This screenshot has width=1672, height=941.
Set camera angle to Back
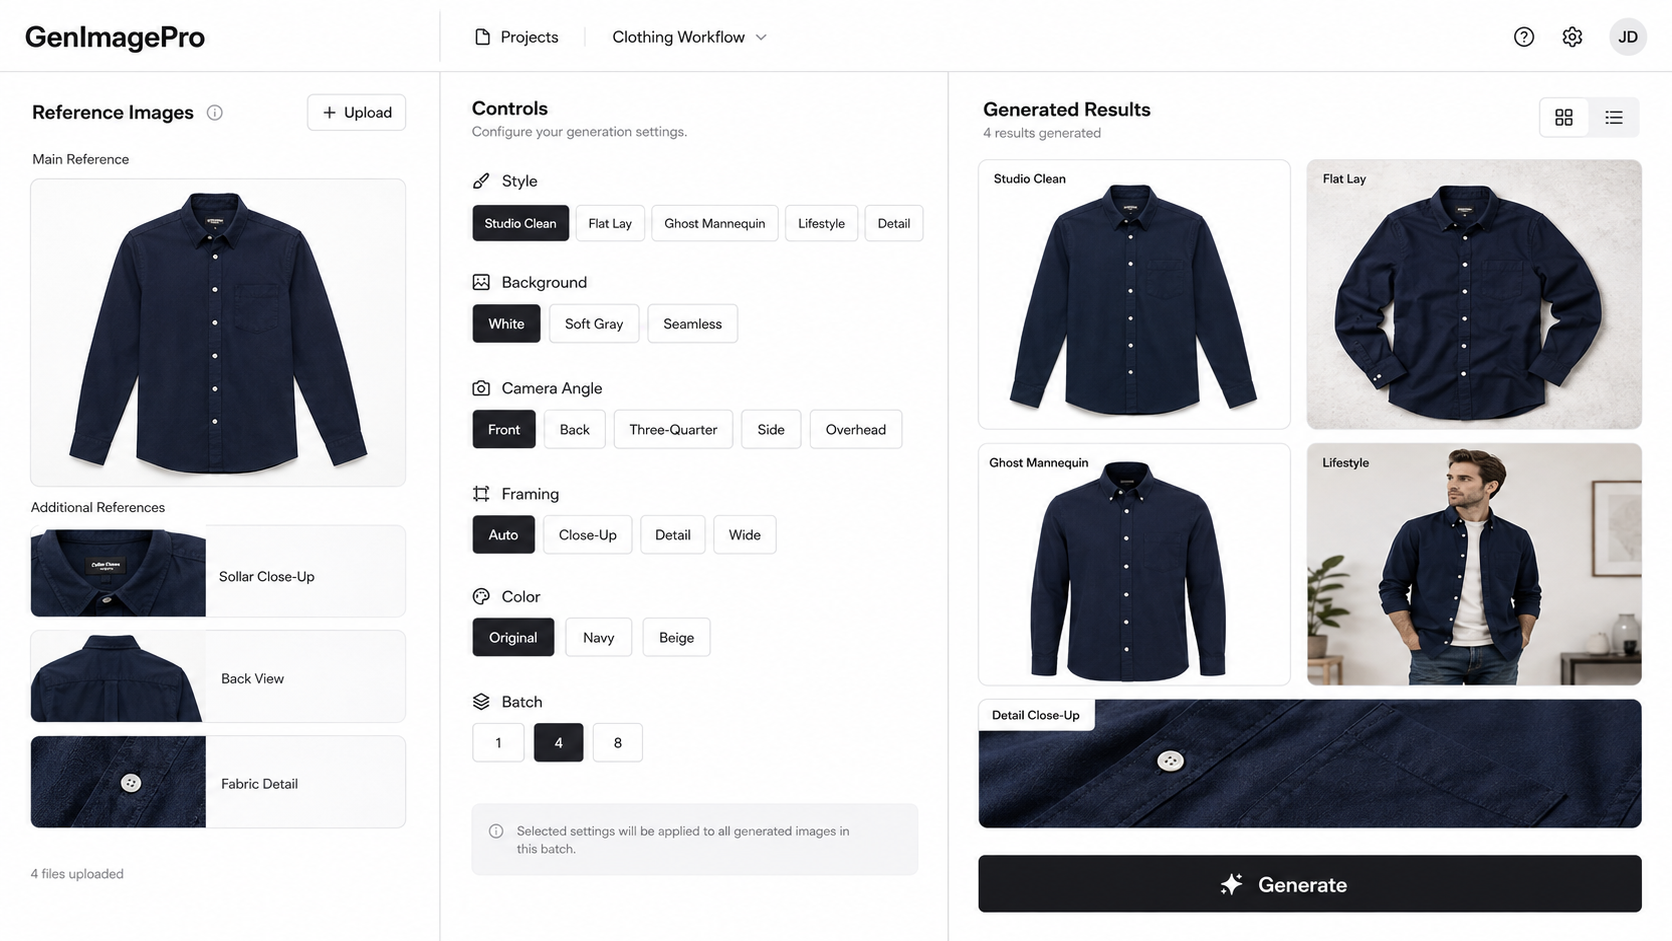tap(575, 430)
